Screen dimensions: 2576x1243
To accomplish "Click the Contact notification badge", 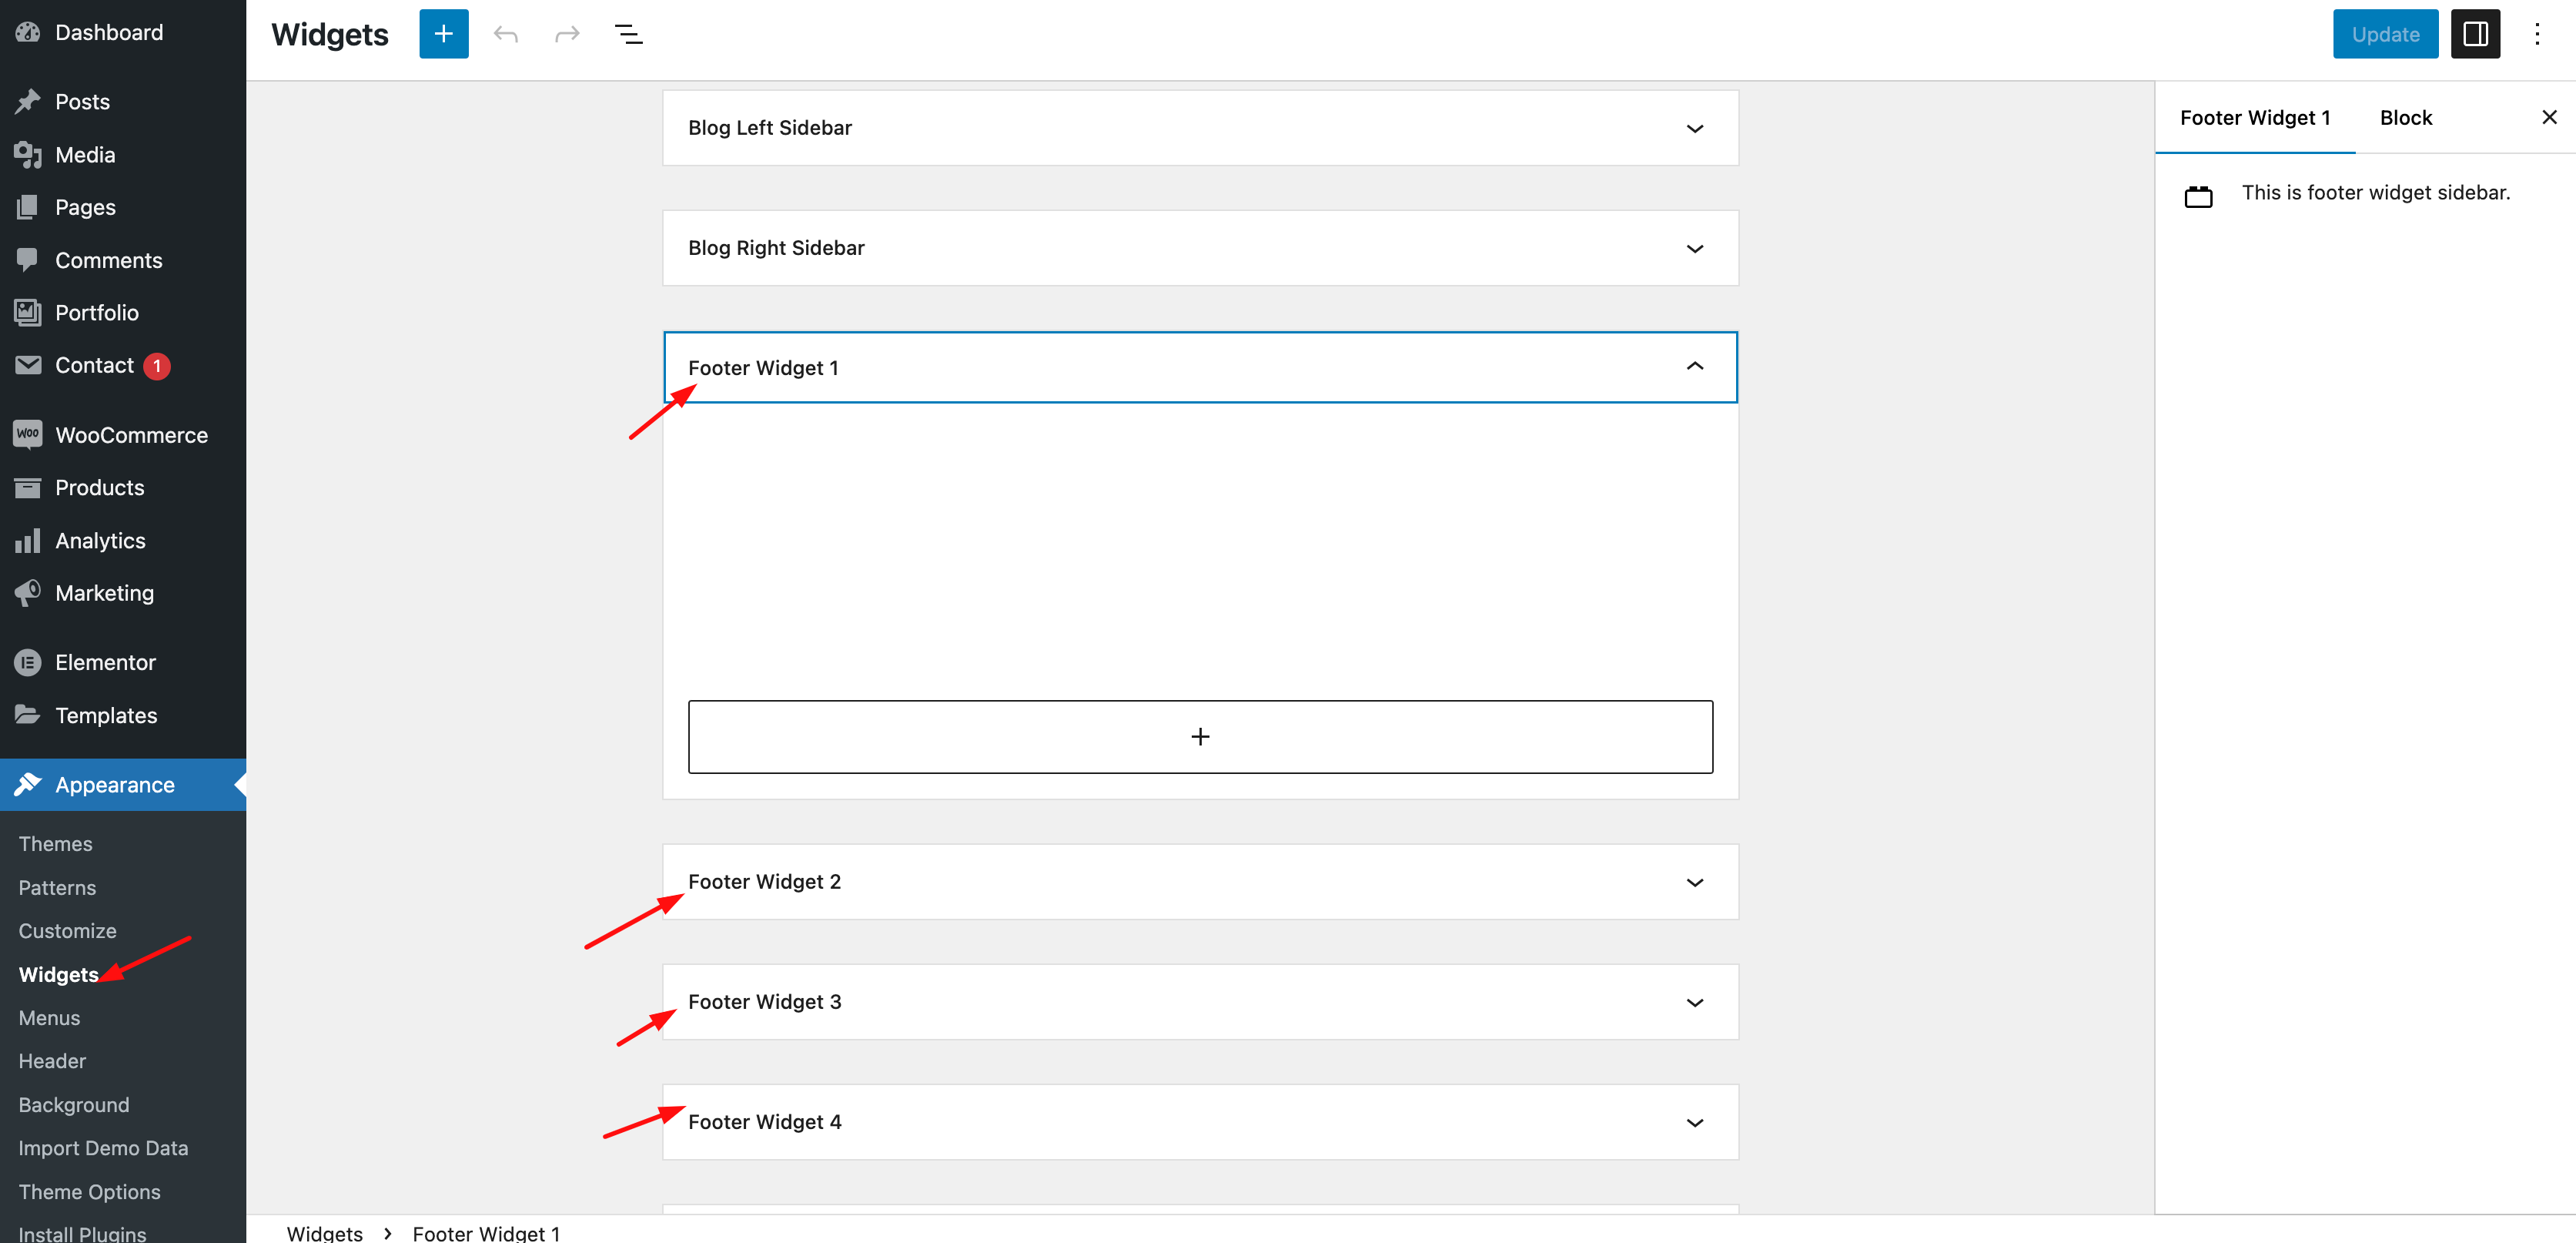I will click(x=157, y=365).
